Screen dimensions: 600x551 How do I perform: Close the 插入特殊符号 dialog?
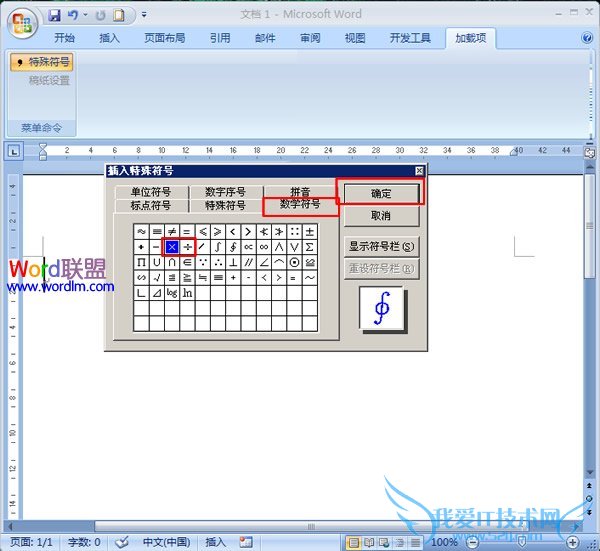tap(419, 171)
